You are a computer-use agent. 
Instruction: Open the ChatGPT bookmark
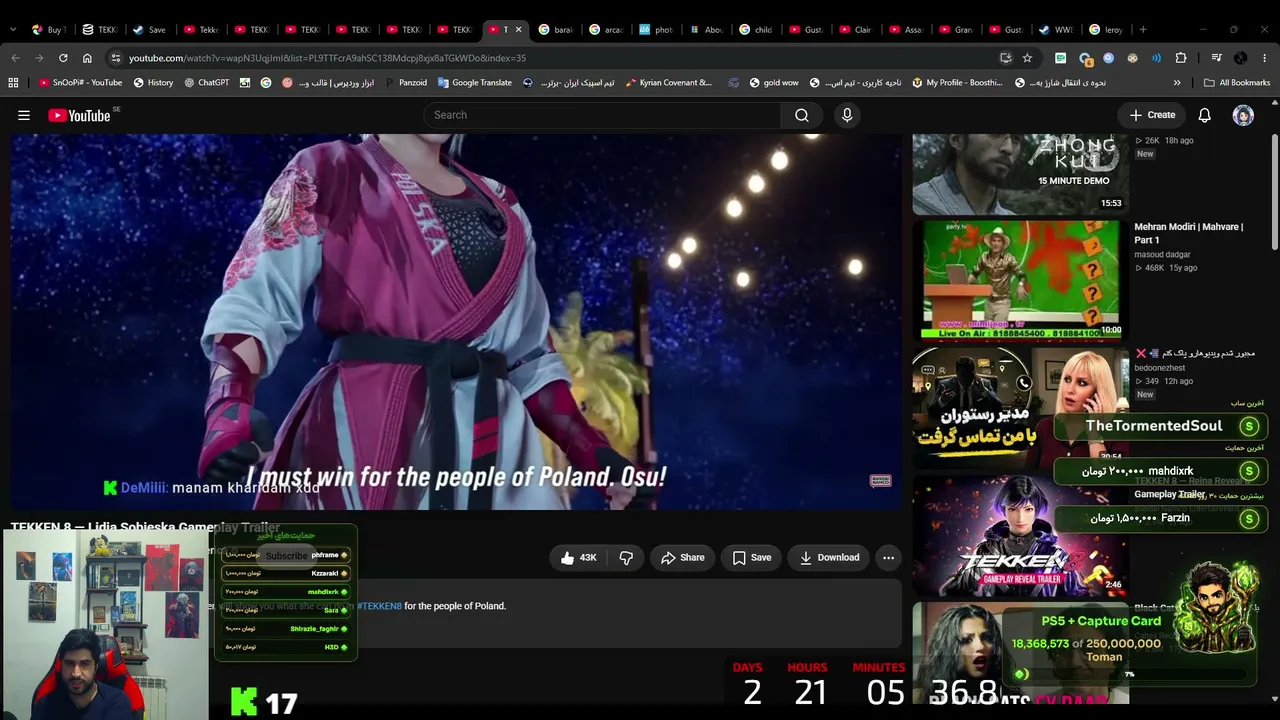[x=207, y=83]
